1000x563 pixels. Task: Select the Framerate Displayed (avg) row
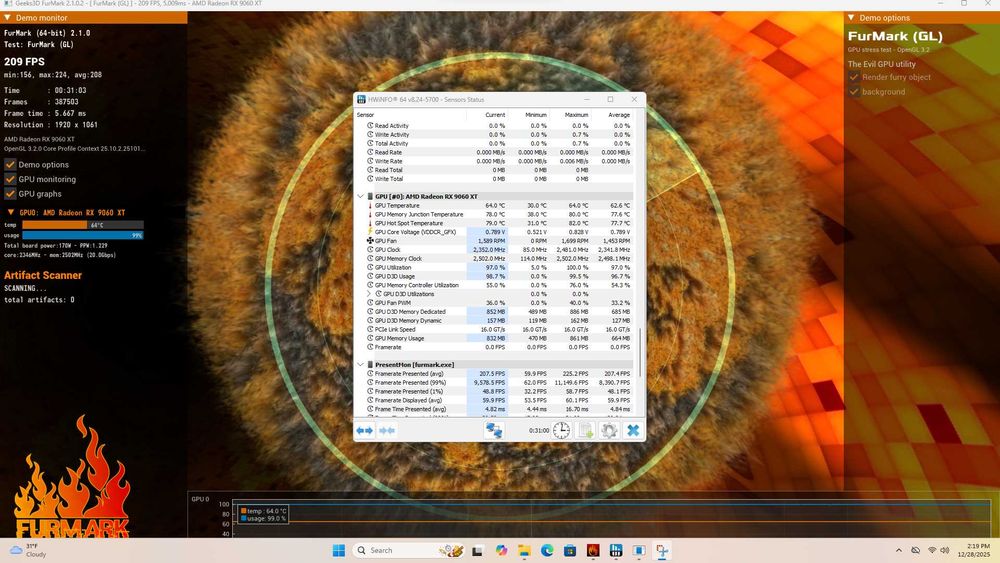495,400
